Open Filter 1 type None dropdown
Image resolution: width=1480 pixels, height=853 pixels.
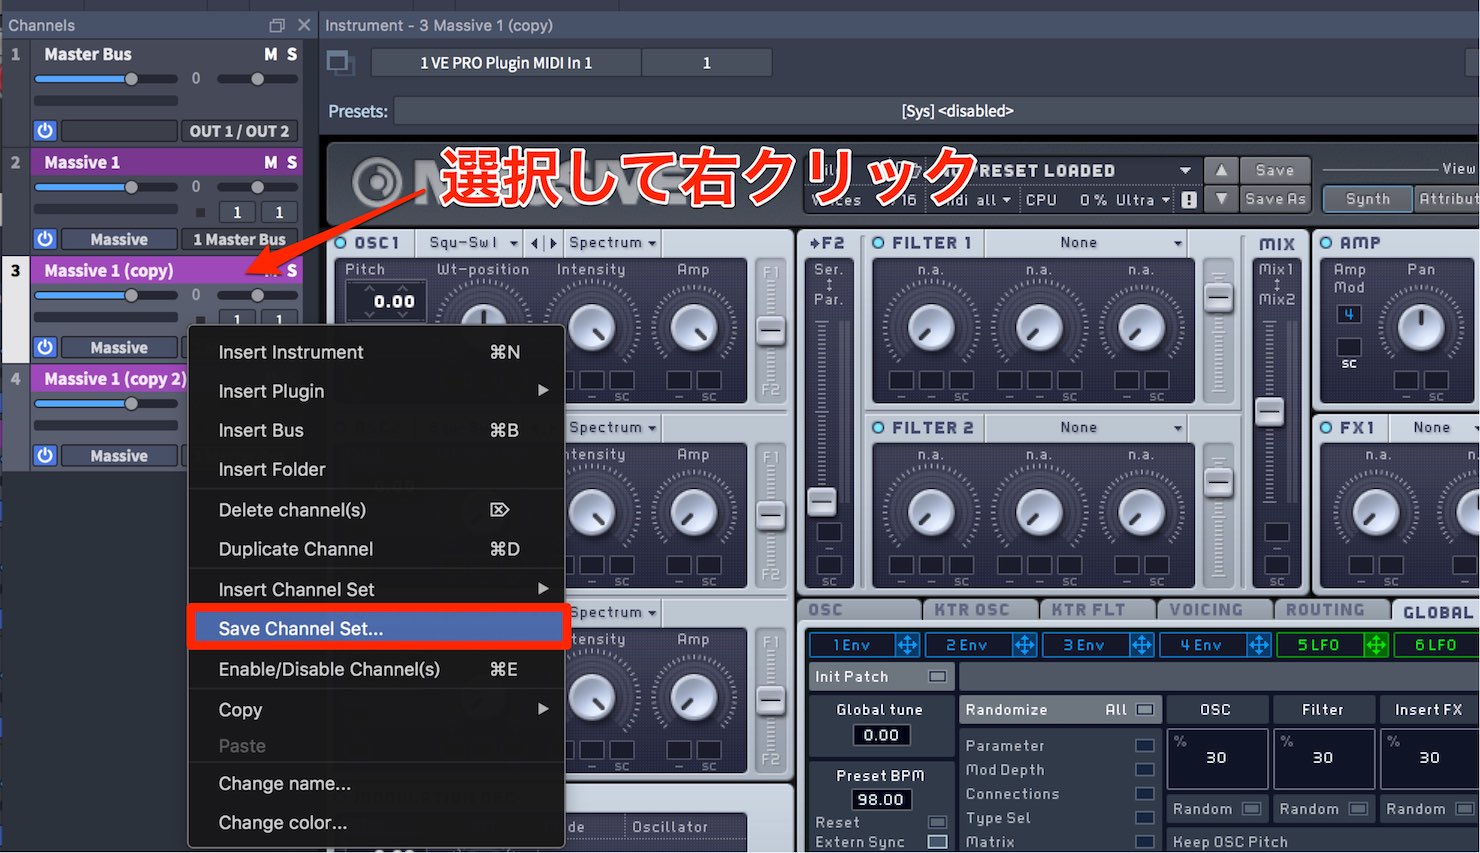click(1088, 242)
